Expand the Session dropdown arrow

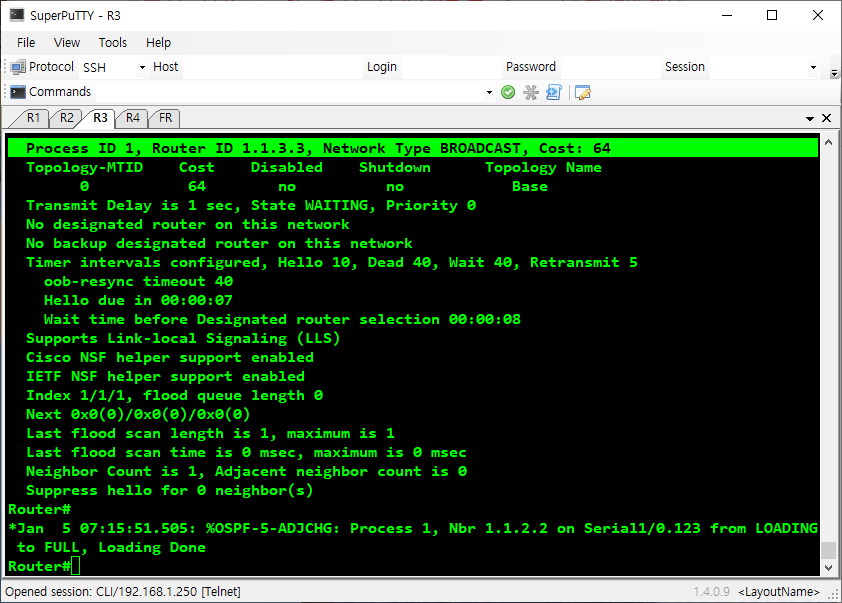point(814,68)
